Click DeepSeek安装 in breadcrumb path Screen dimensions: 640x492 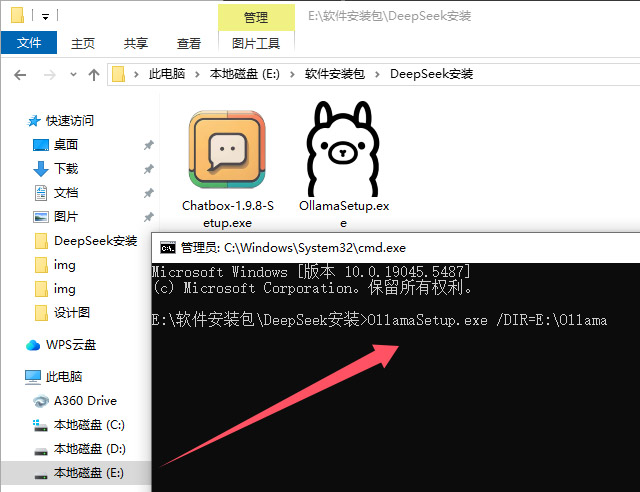431,74
